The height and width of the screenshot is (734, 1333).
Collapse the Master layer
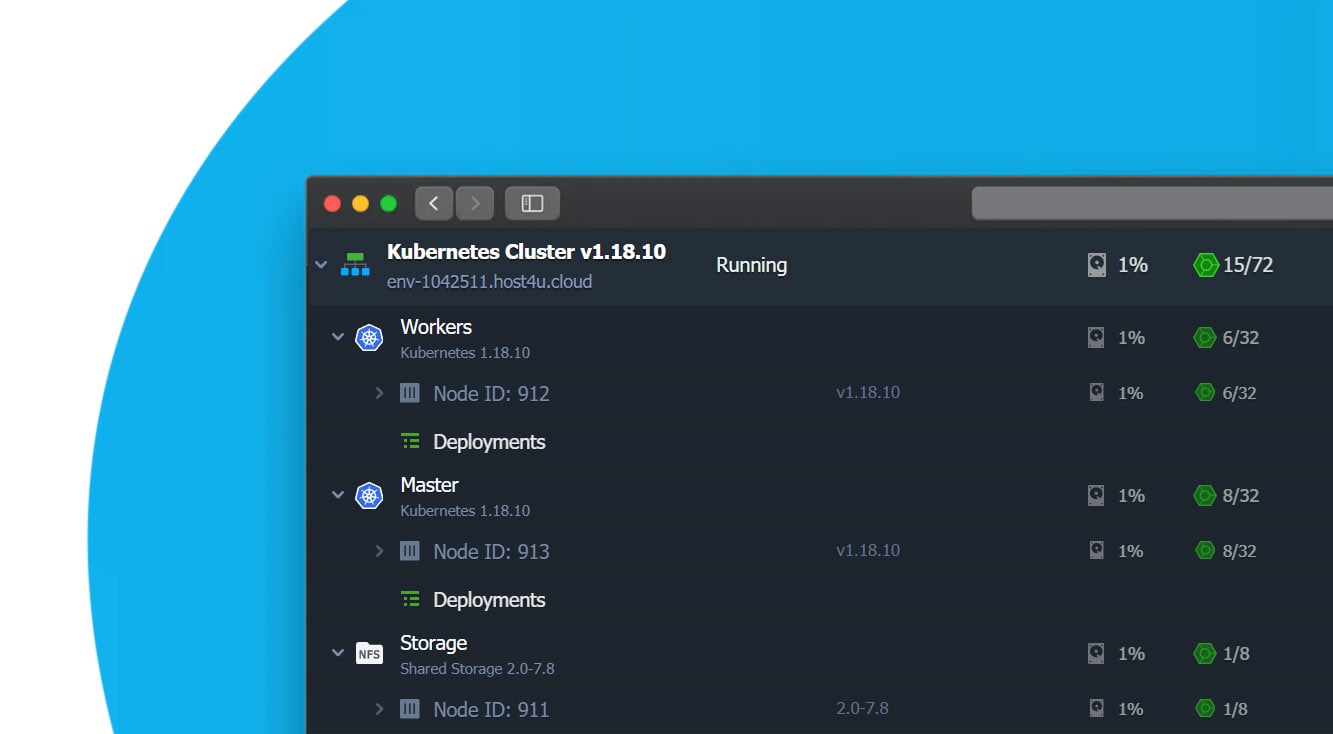tap(338, 495)
